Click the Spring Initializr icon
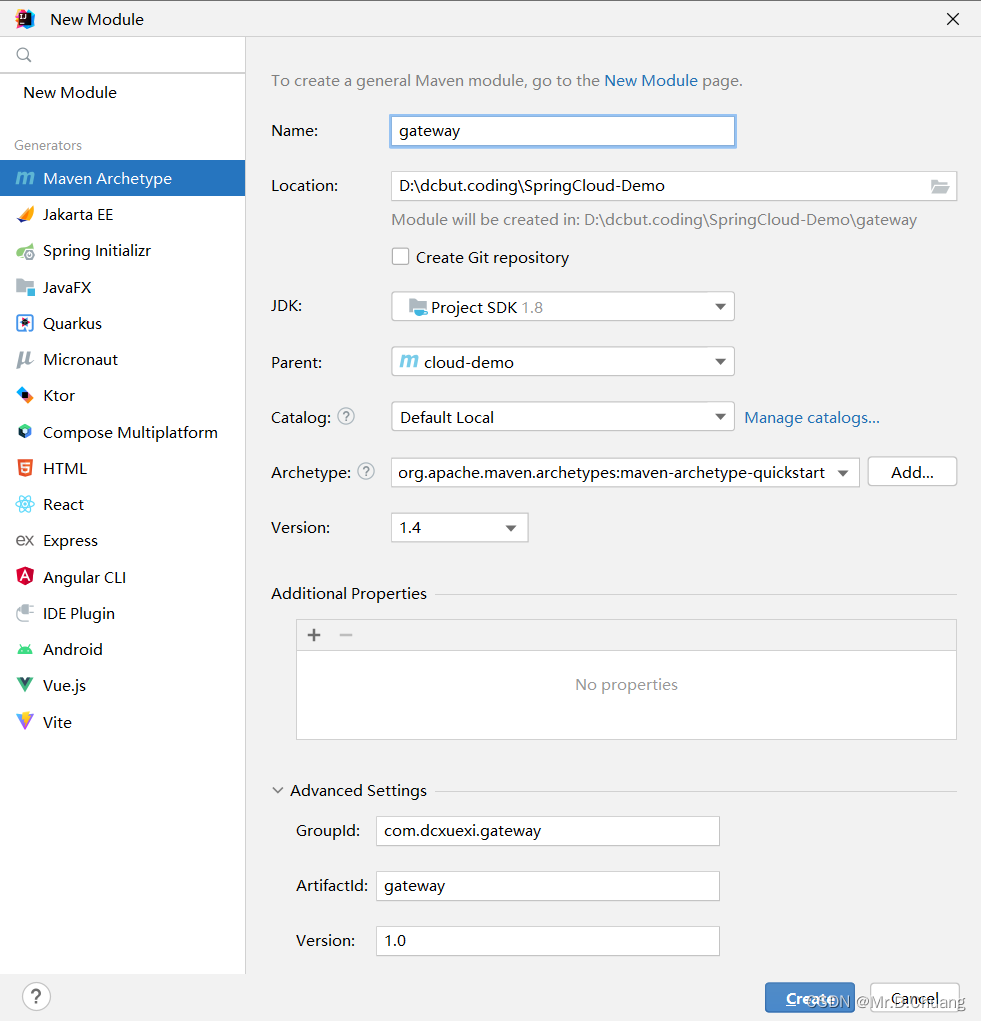Viewport: 981px width, 1021px height. 25,251
